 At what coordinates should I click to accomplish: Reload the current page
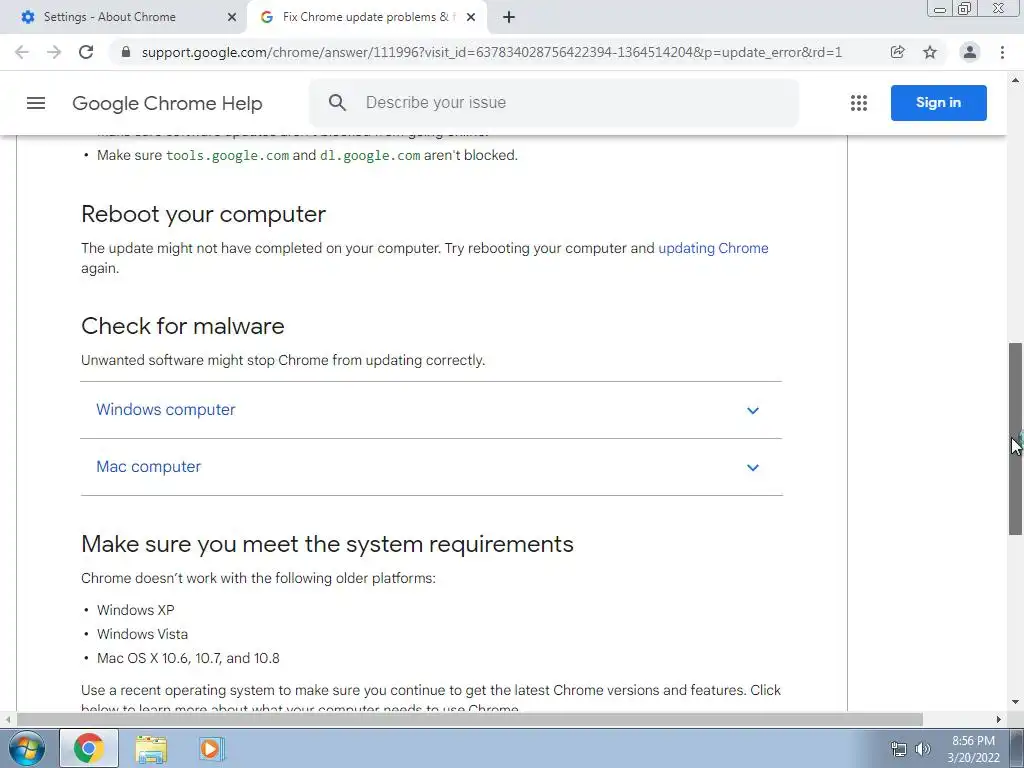pyautogui.click(x=86, y=52)
